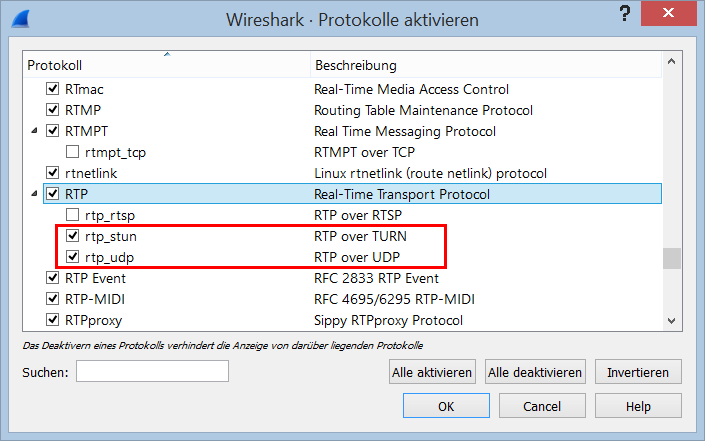This screenshot has height=441, width=705.
Task: Click the scrollbar up arrow
Action: click(671, 62)
